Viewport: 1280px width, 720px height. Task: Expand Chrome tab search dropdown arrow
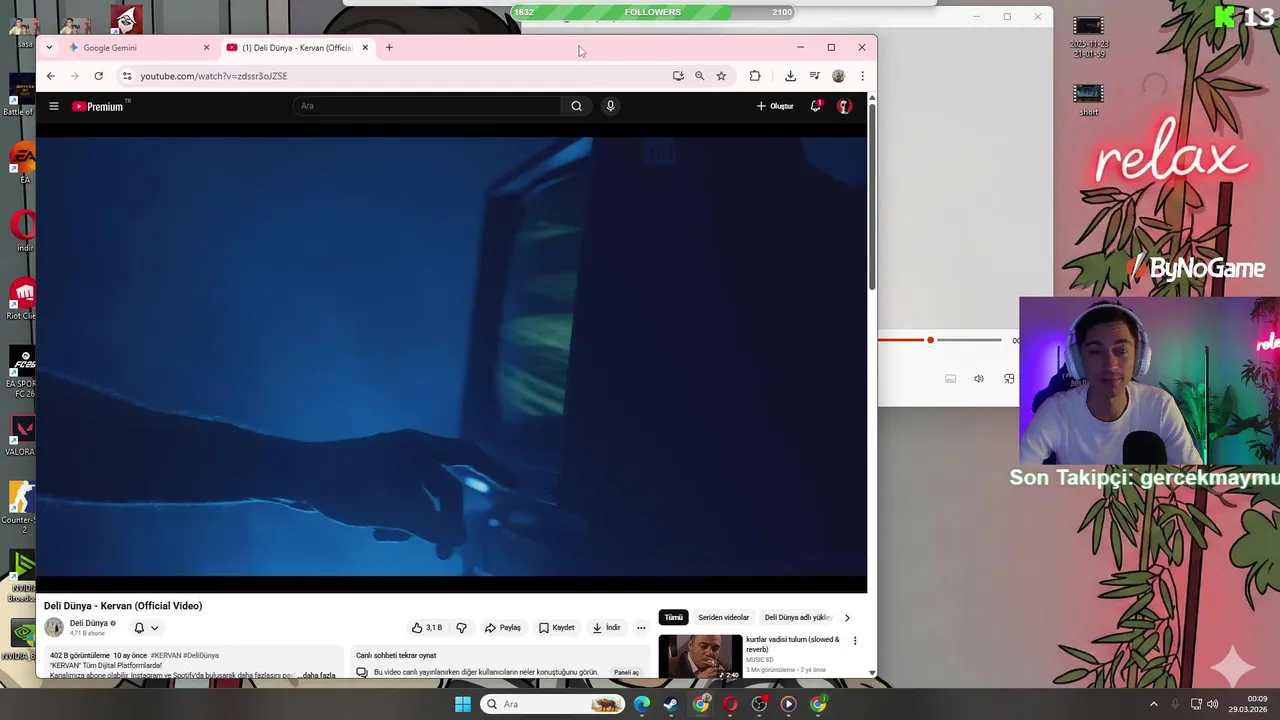point(49,48)
